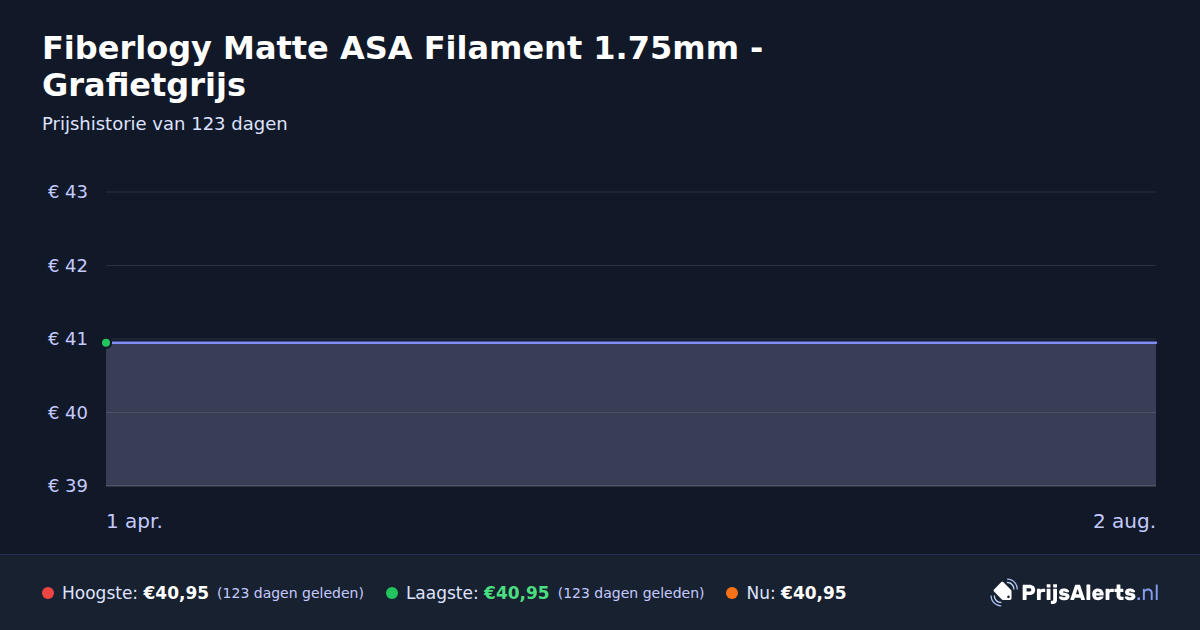Click the green Laagste €40,95 price value
This screenshot has height=630, width=1200.
[x=516, y=593]
